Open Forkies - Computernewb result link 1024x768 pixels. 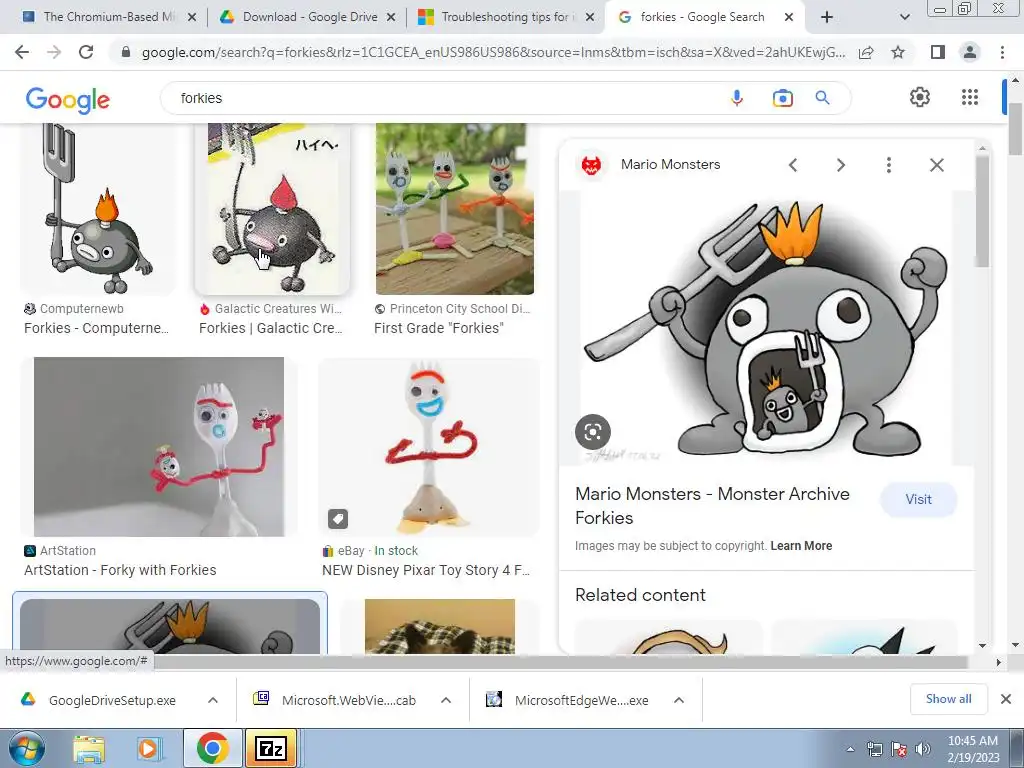pos(97,328)
